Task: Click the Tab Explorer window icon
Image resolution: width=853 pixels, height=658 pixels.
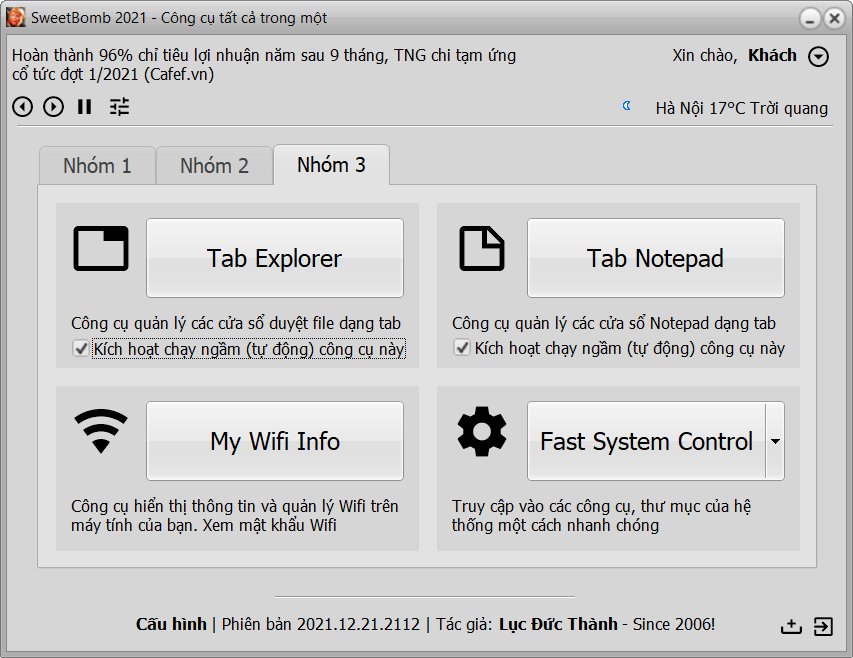Action: (x=101, y=249)
